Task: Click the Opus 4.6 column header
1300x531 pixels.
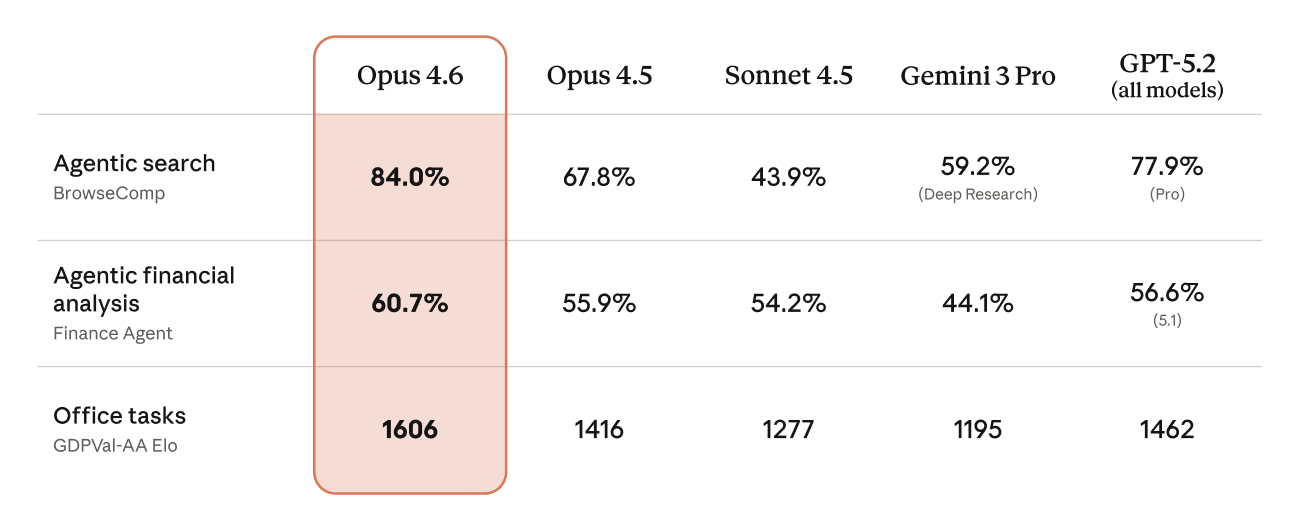Action: tap(410, 77)
